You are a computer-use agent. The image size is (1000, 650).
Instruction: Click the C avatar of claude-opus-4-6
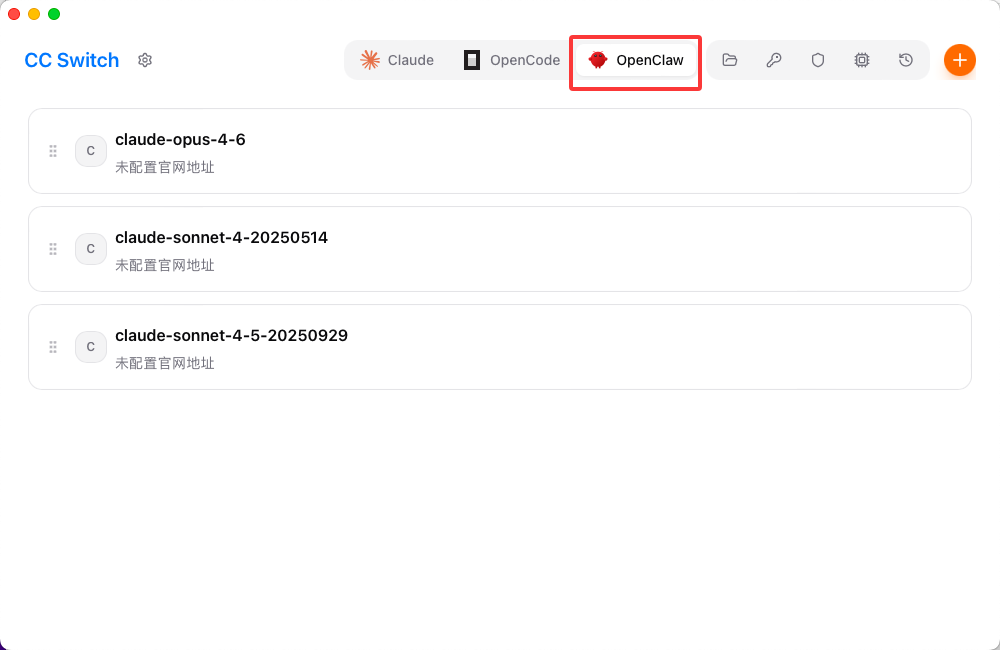point(91,151)
